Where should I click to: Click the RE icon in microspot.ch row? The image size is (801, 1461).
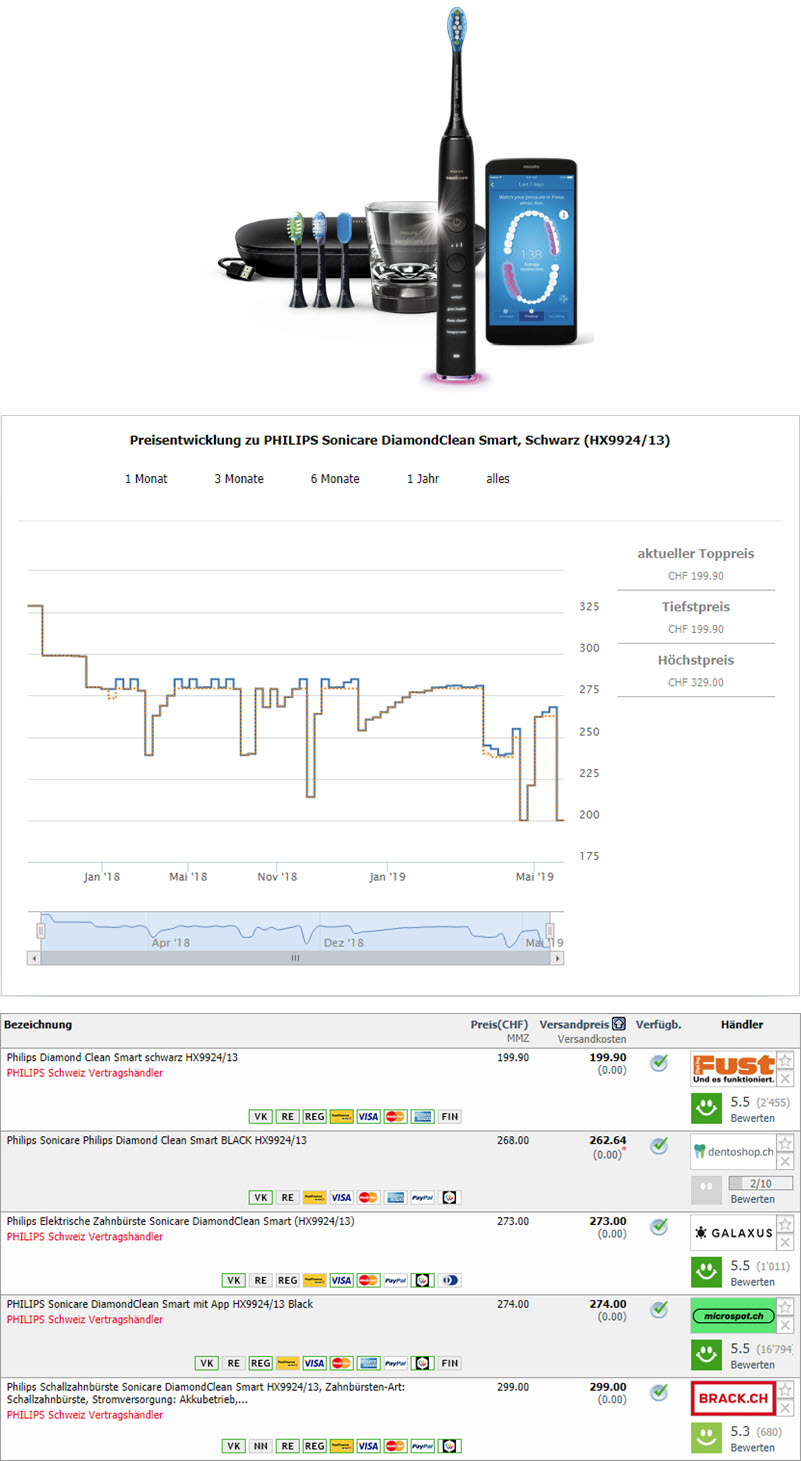pos(233,1363)
